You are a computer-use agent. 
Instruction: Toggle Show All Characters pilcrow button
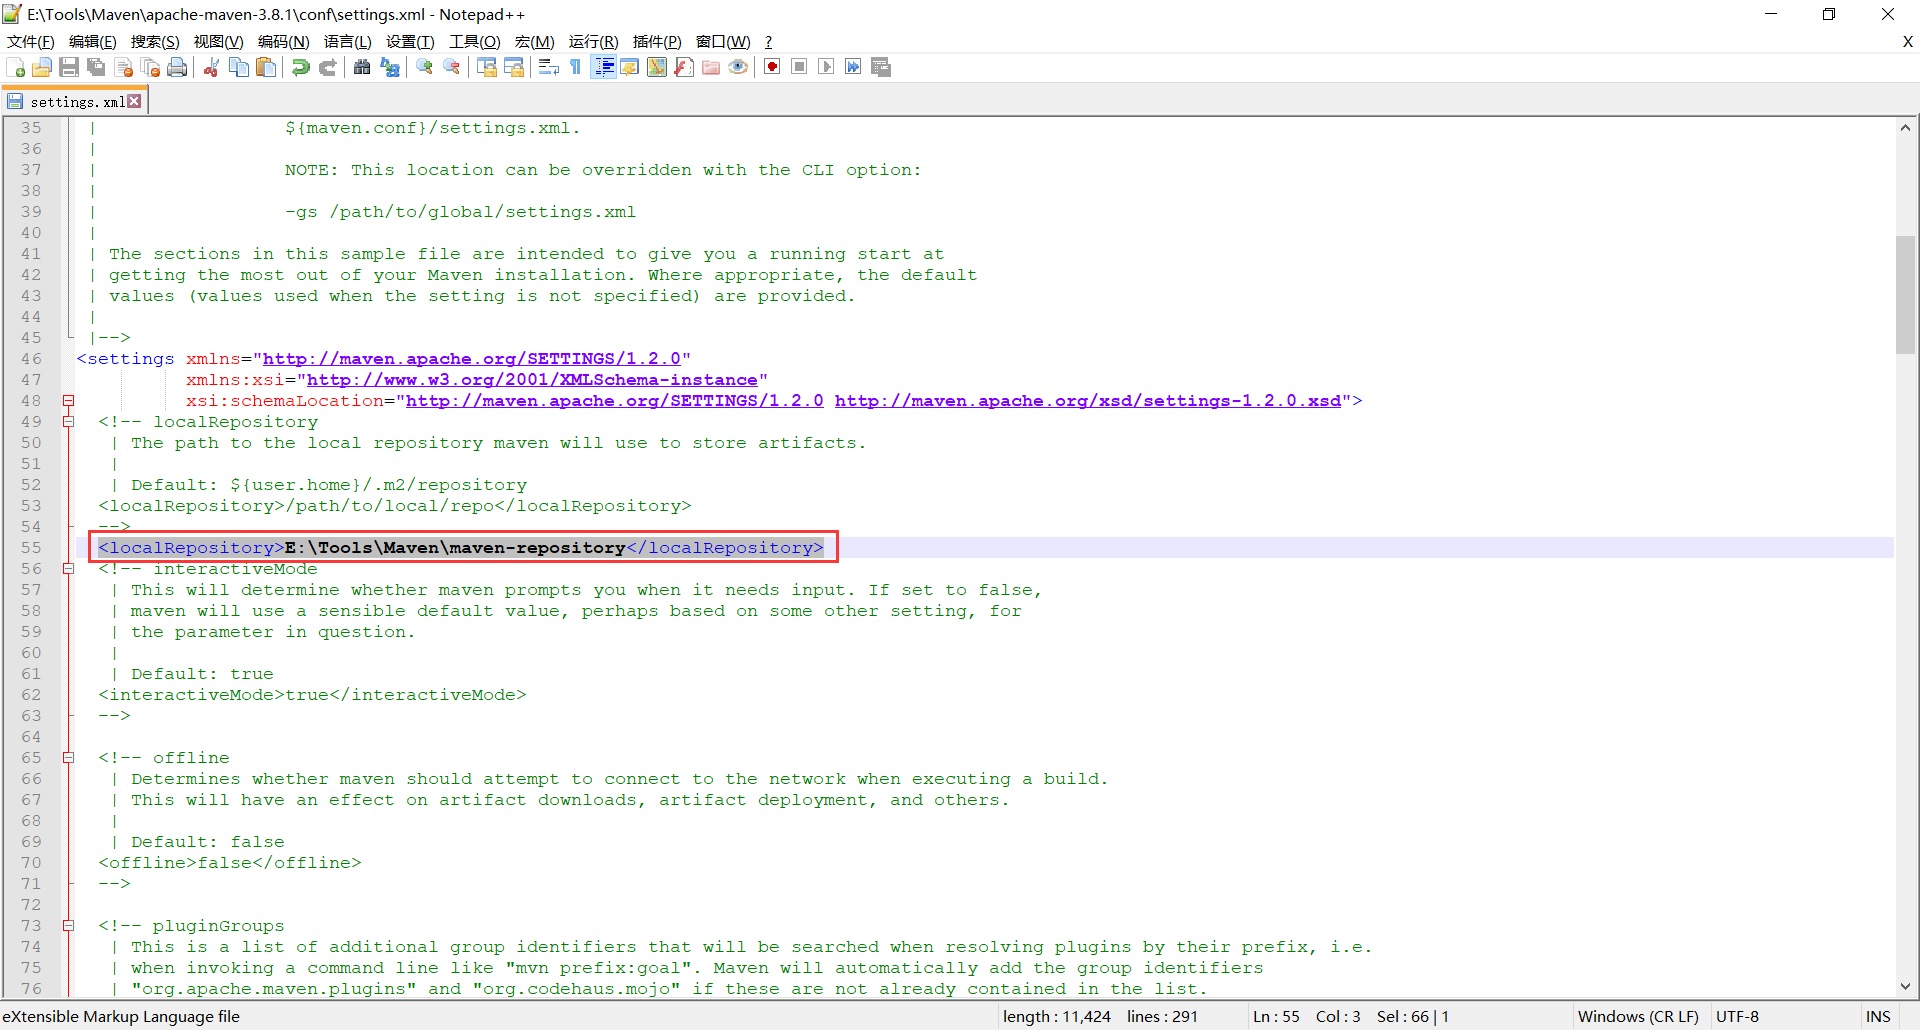point(575,67)
